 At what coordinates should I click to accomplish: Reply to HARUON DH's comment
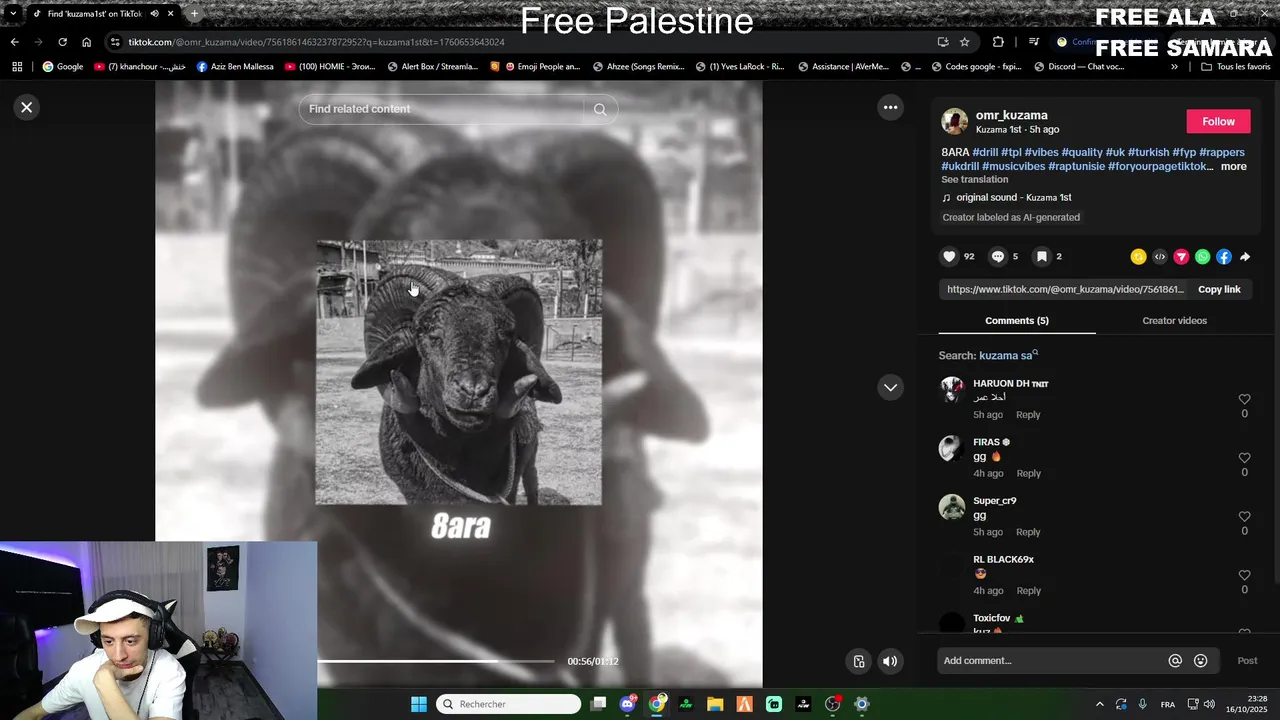tap(1028, 415)
